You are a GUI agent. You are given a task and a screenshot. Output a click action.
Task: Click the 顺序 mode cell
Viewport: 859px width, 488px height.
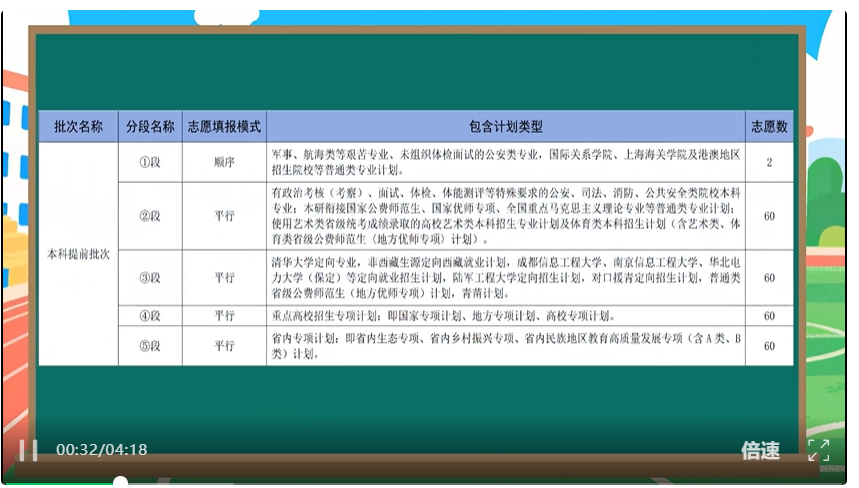224,162
